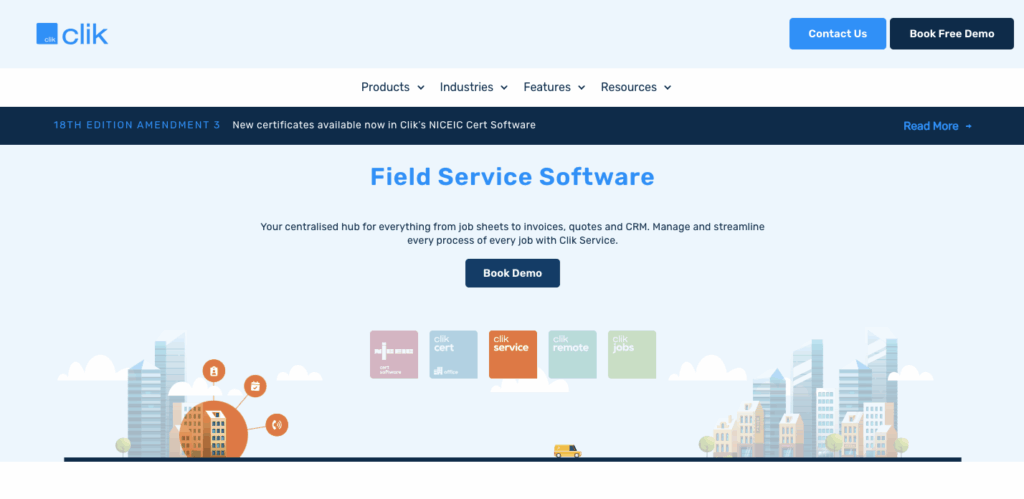The width and height of the screenshot is (1024, 499).
Task: Expand the Industries dropdown chevron
Action: click(x=504, y=88)
